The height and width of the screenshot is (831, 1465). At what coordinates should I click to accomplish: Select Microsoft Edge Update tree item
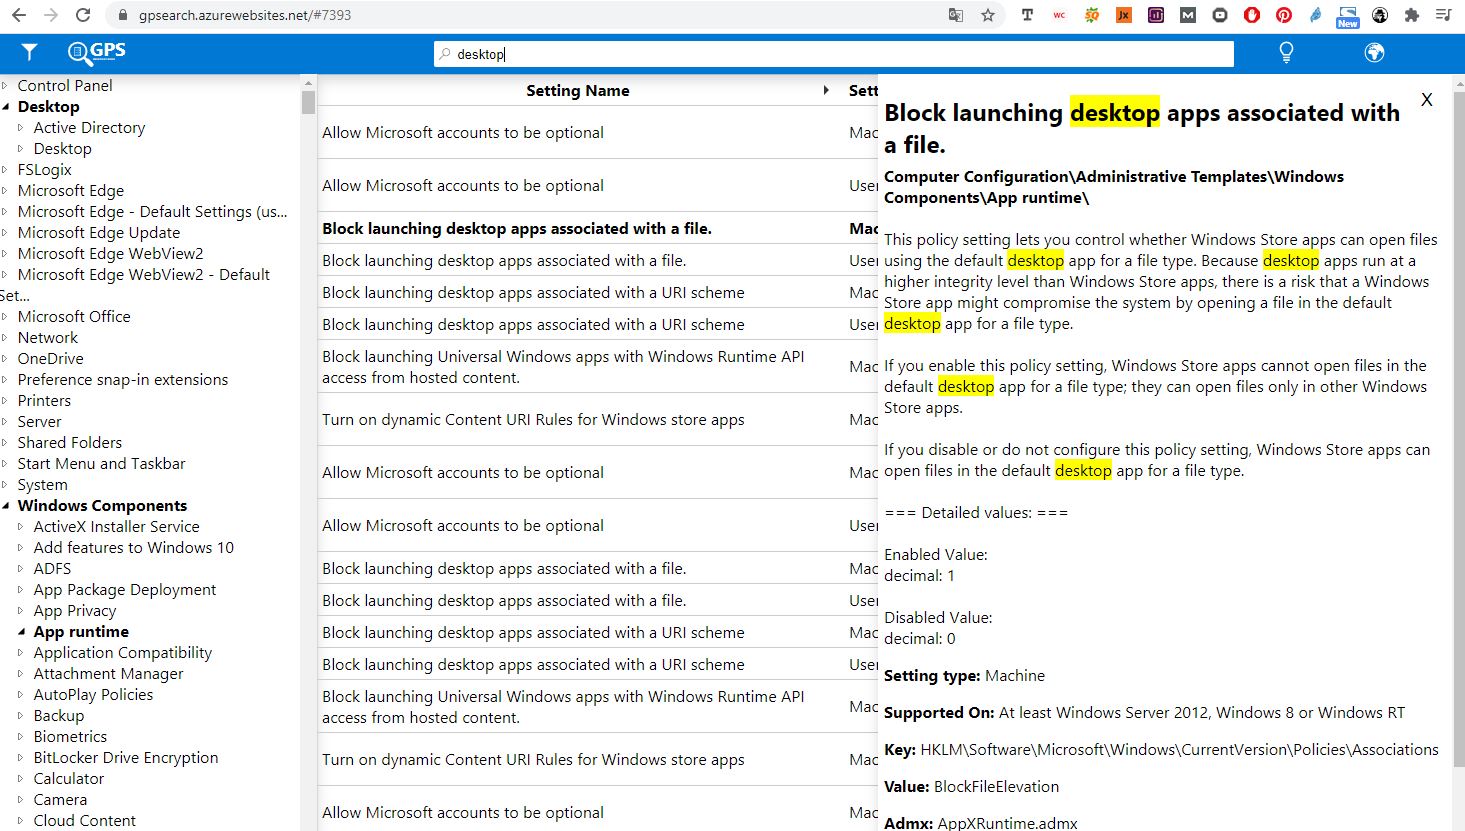[x=99, y=233]
